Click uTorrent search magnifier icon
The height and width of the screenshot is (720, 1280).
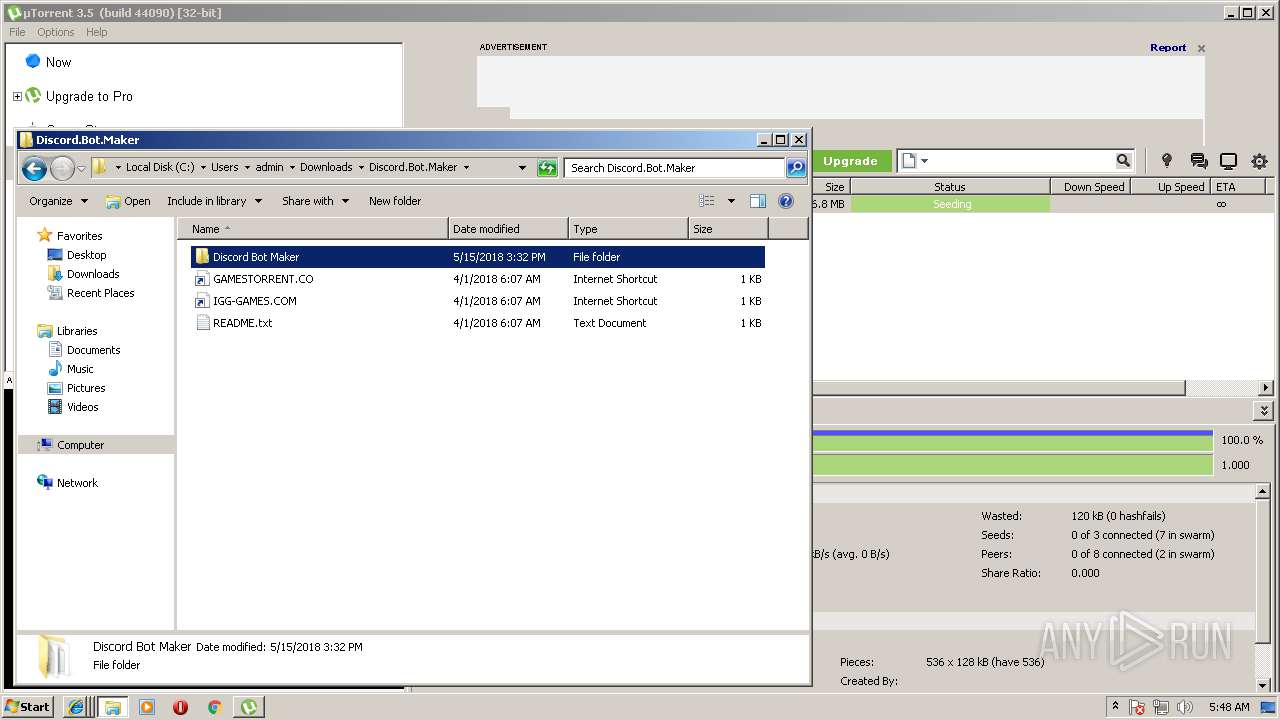coord(1123,160)
